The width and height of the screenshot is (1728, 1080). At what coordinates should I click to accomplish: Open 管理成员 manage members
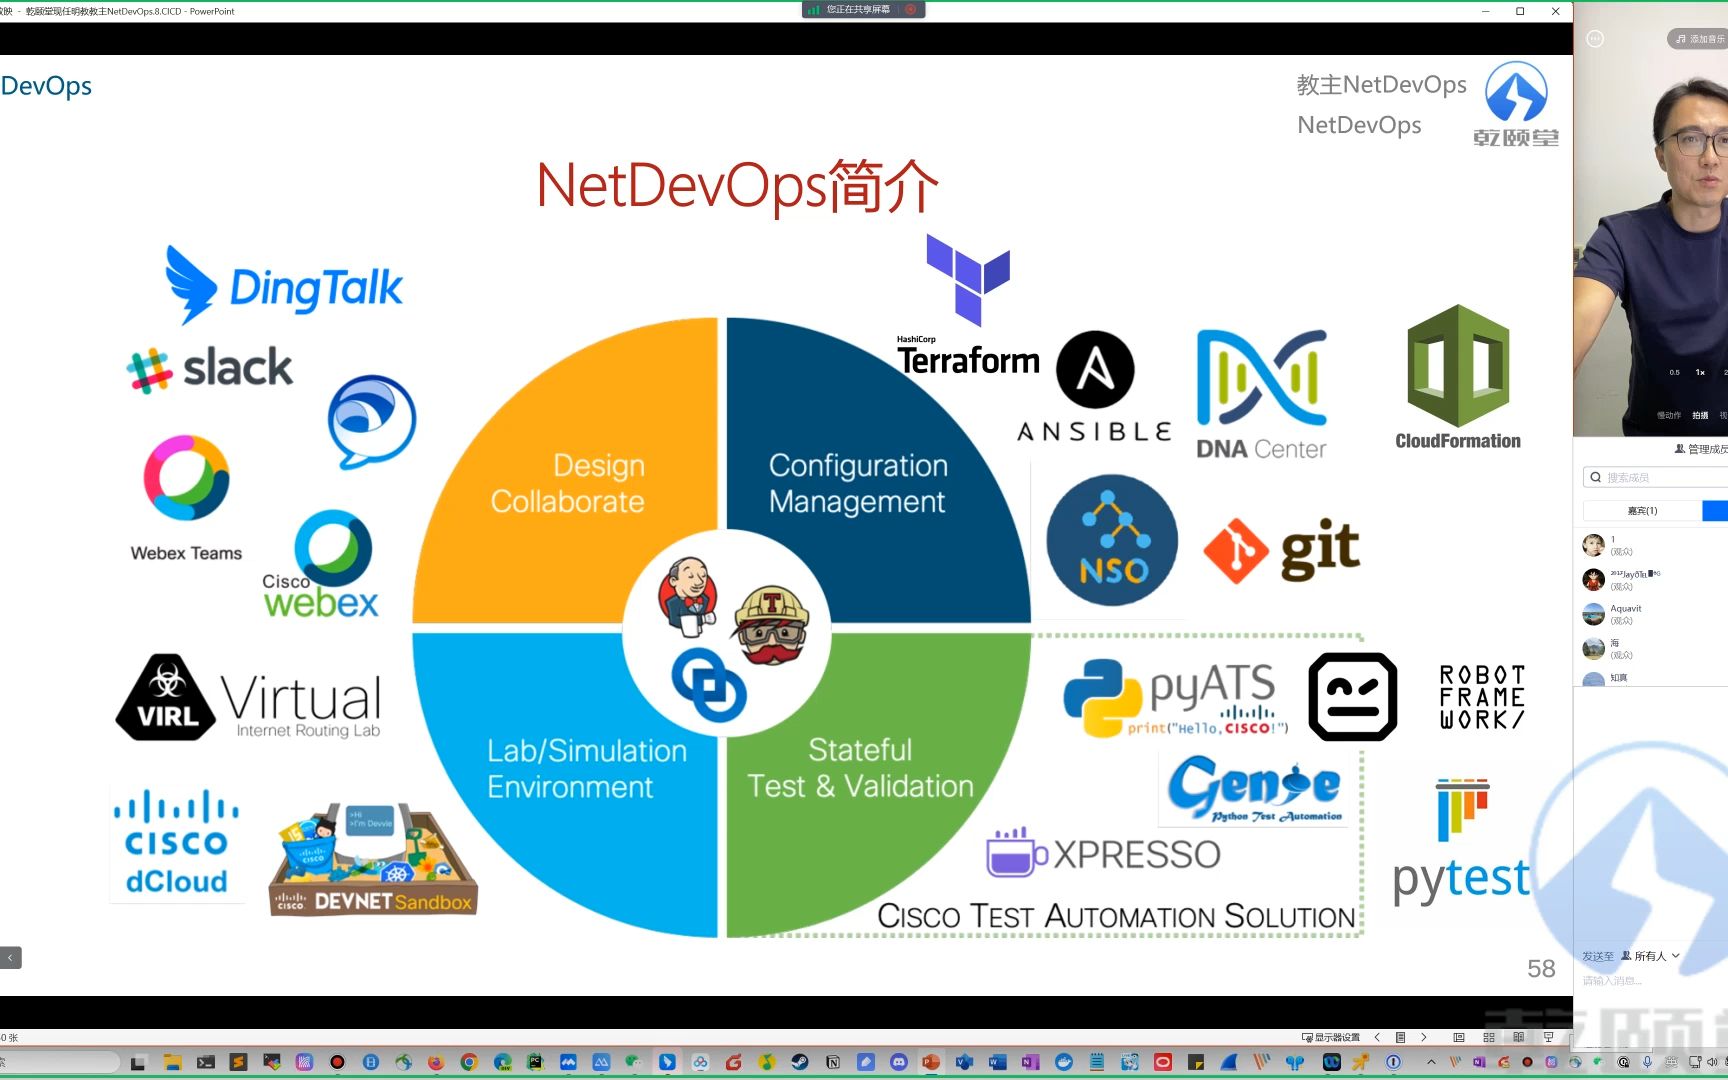click(1702, 449)
